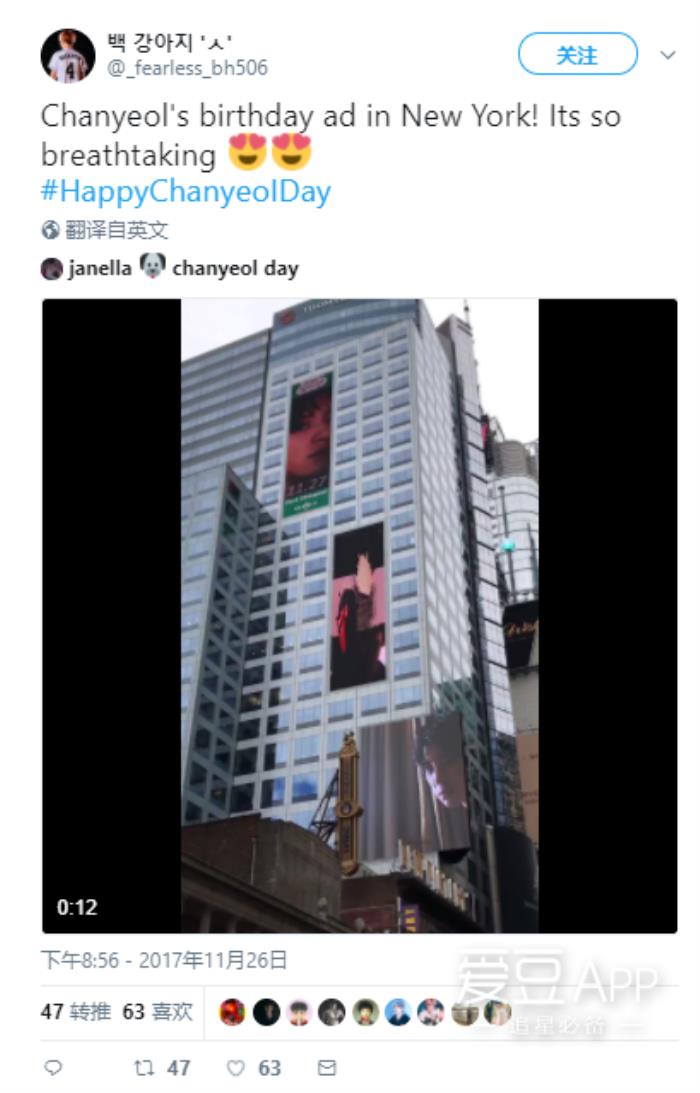The image size is (700, 1093).
Task: Click the 翻译自英文 translation link
Action: 116,229
